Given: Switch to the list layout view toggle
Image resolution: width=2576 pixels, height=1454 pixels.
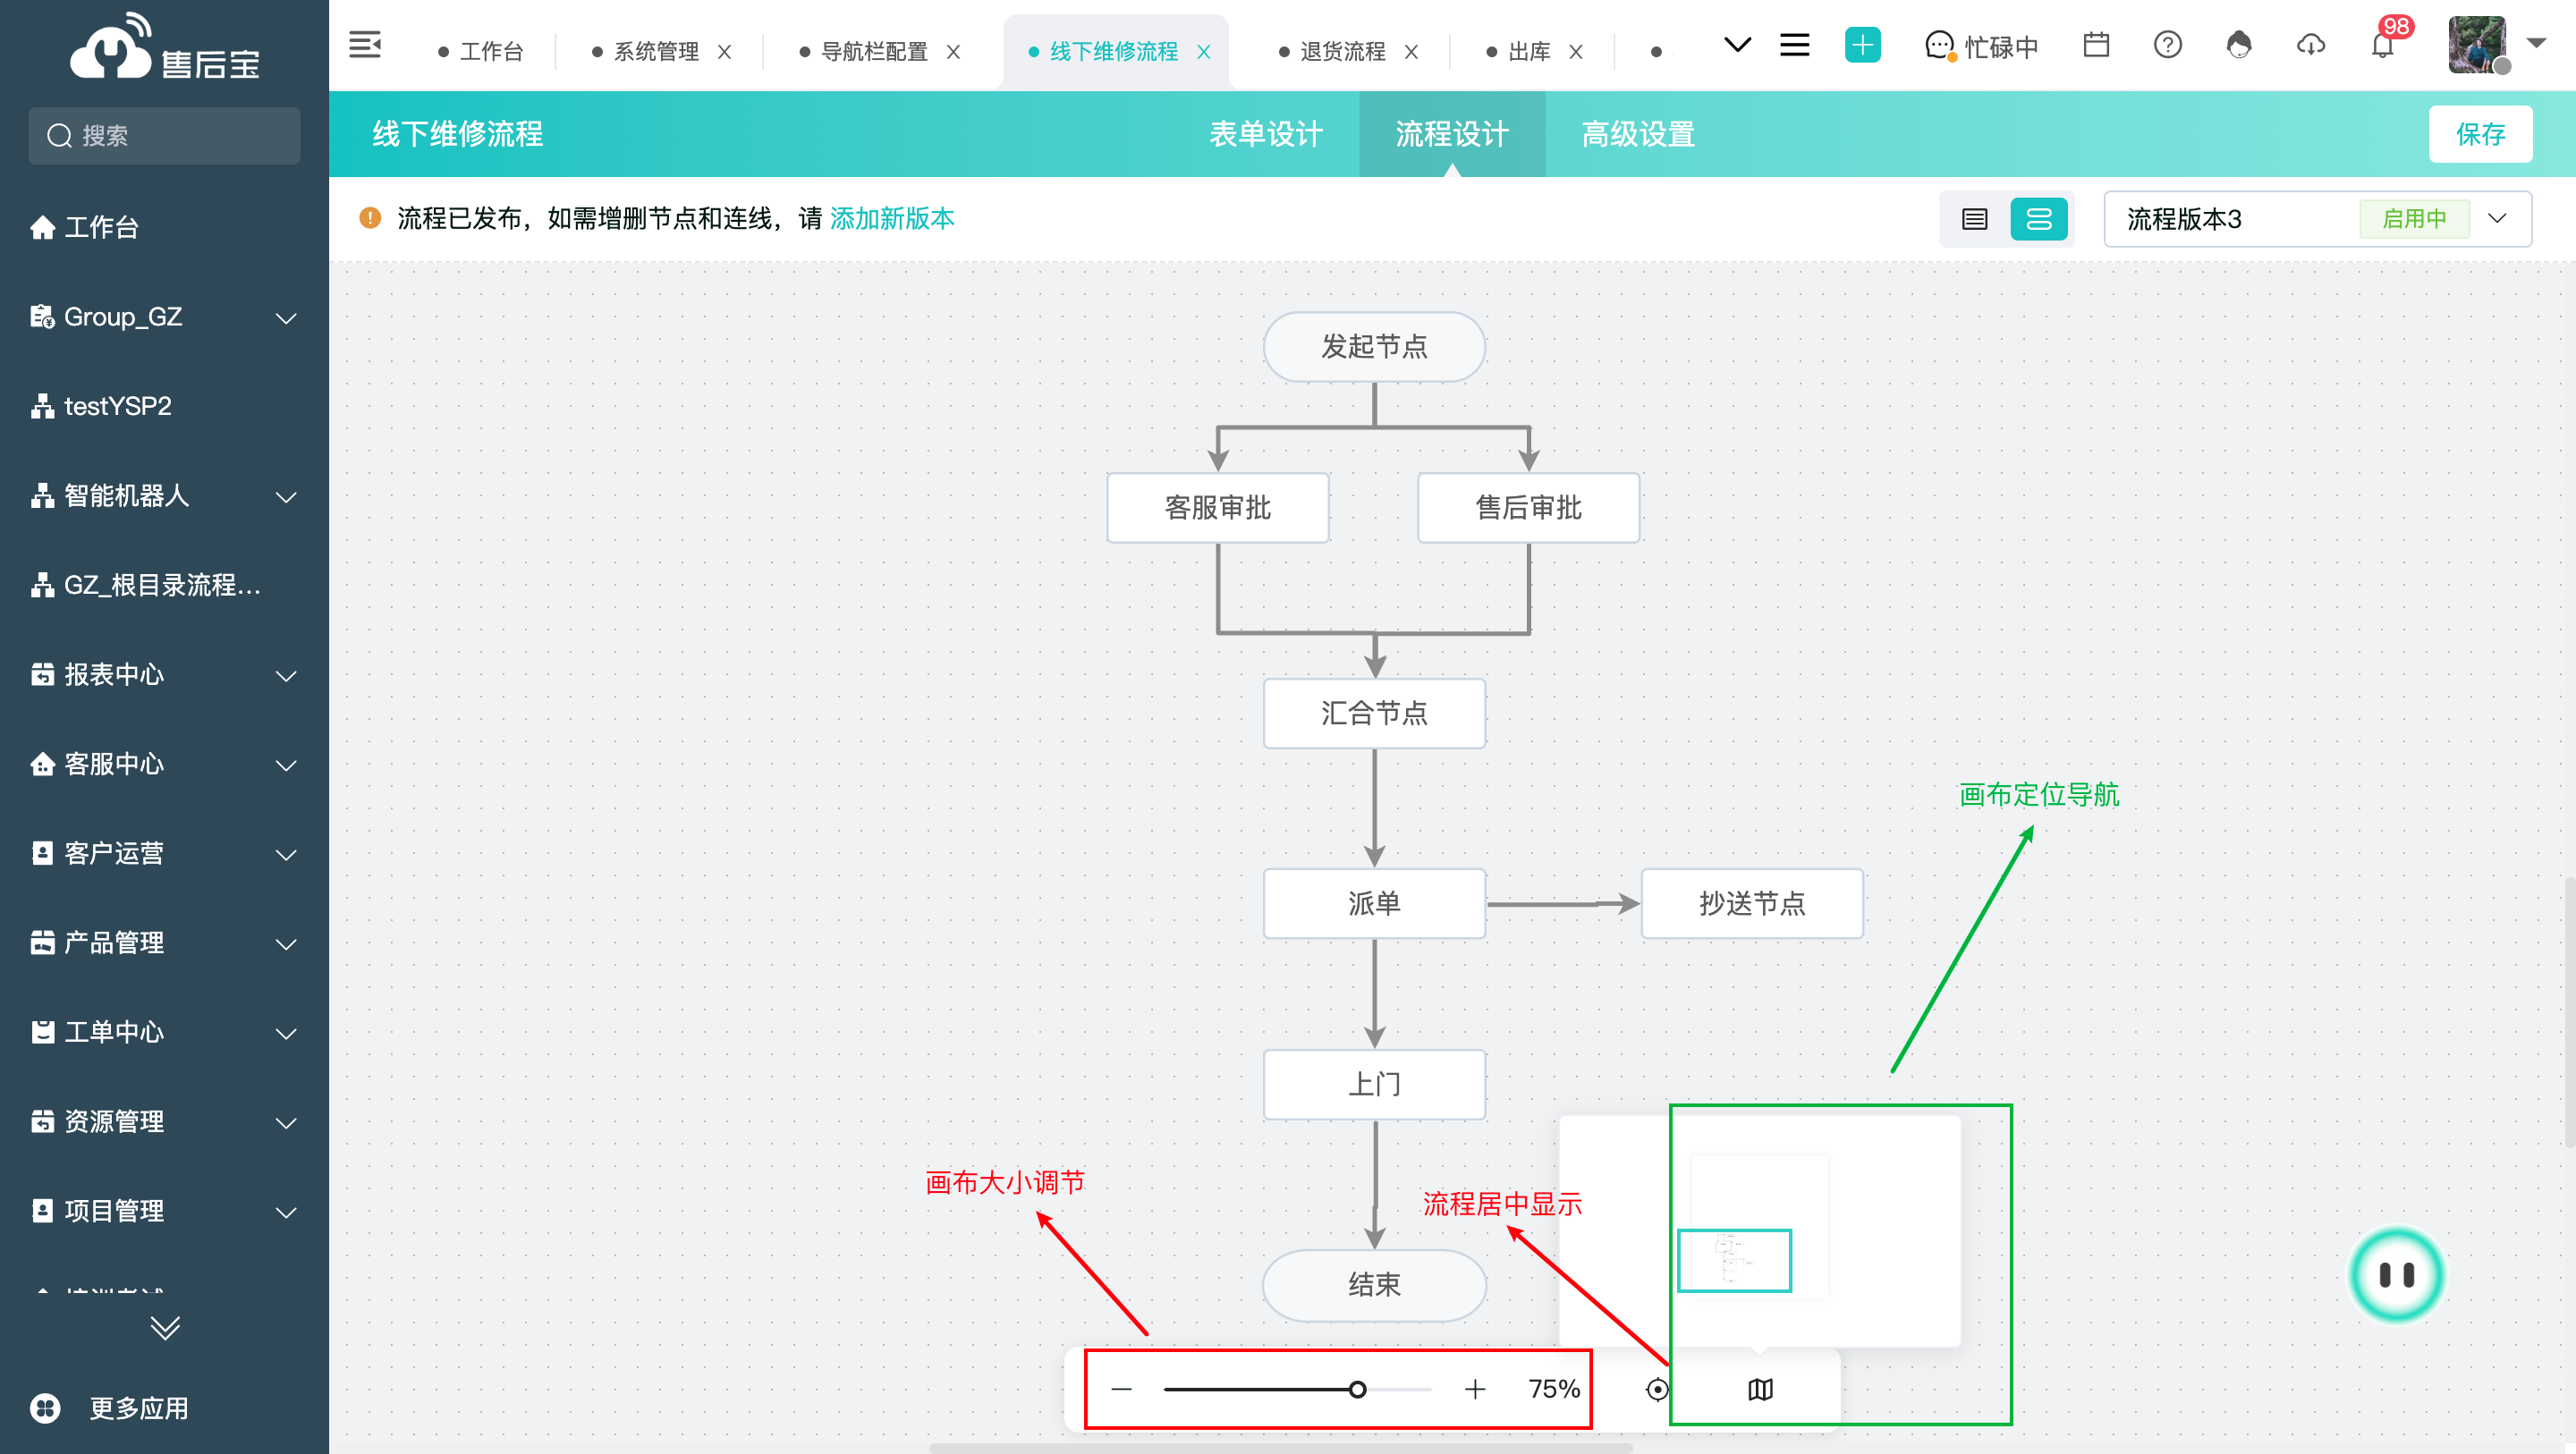Looking at the screenshot, I should point(1974,219).
